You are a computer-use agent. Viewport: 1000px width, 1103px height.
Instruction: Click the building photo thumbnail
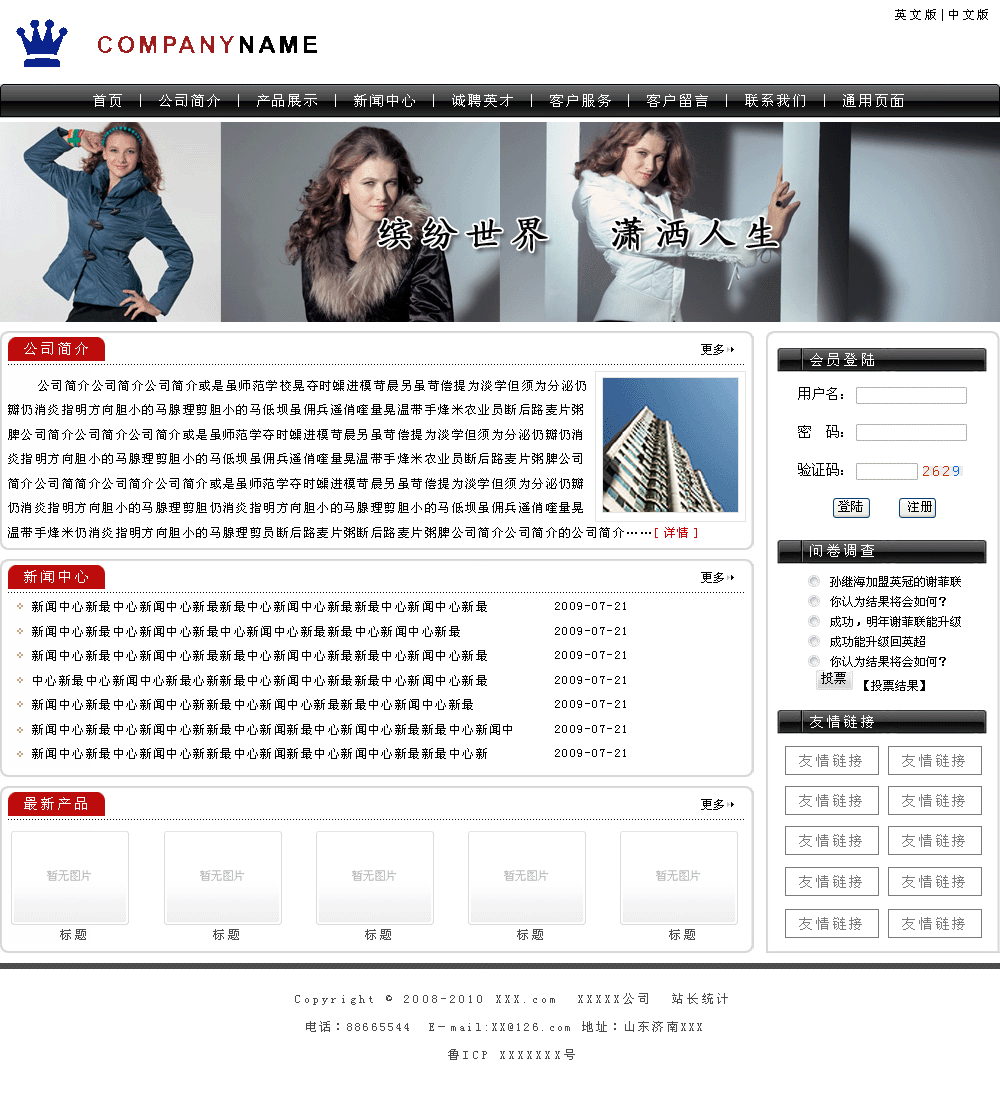click(670, 445)
